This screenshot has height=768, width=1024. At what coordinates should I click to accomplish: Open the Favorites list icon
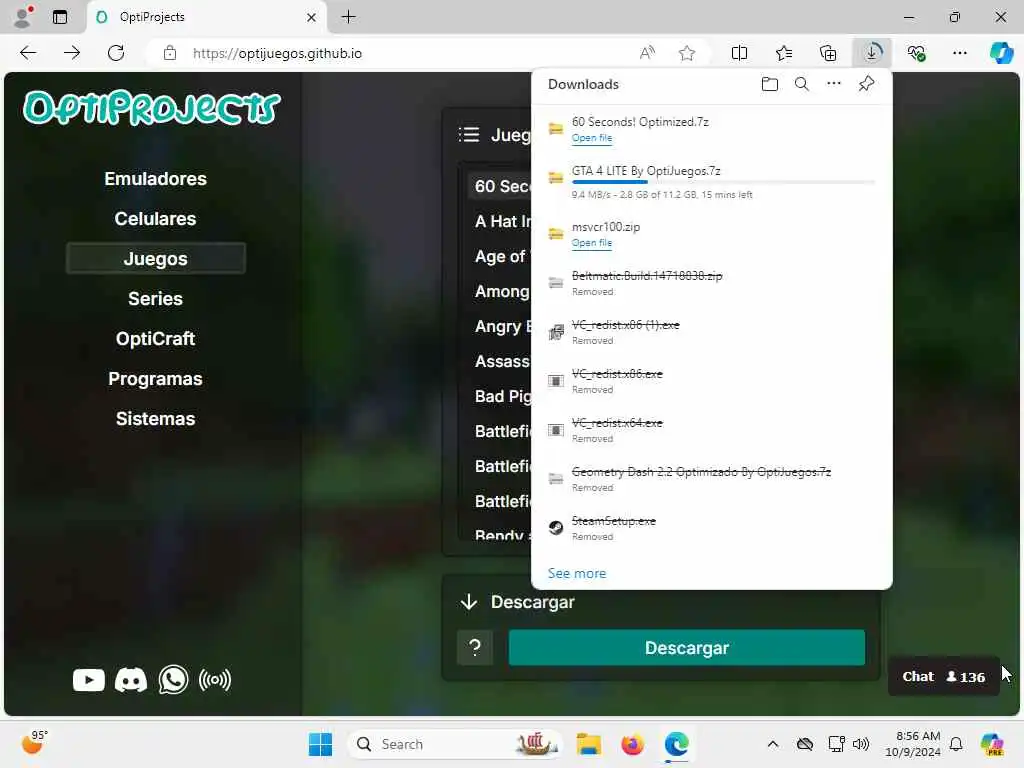tap(784, 53)
